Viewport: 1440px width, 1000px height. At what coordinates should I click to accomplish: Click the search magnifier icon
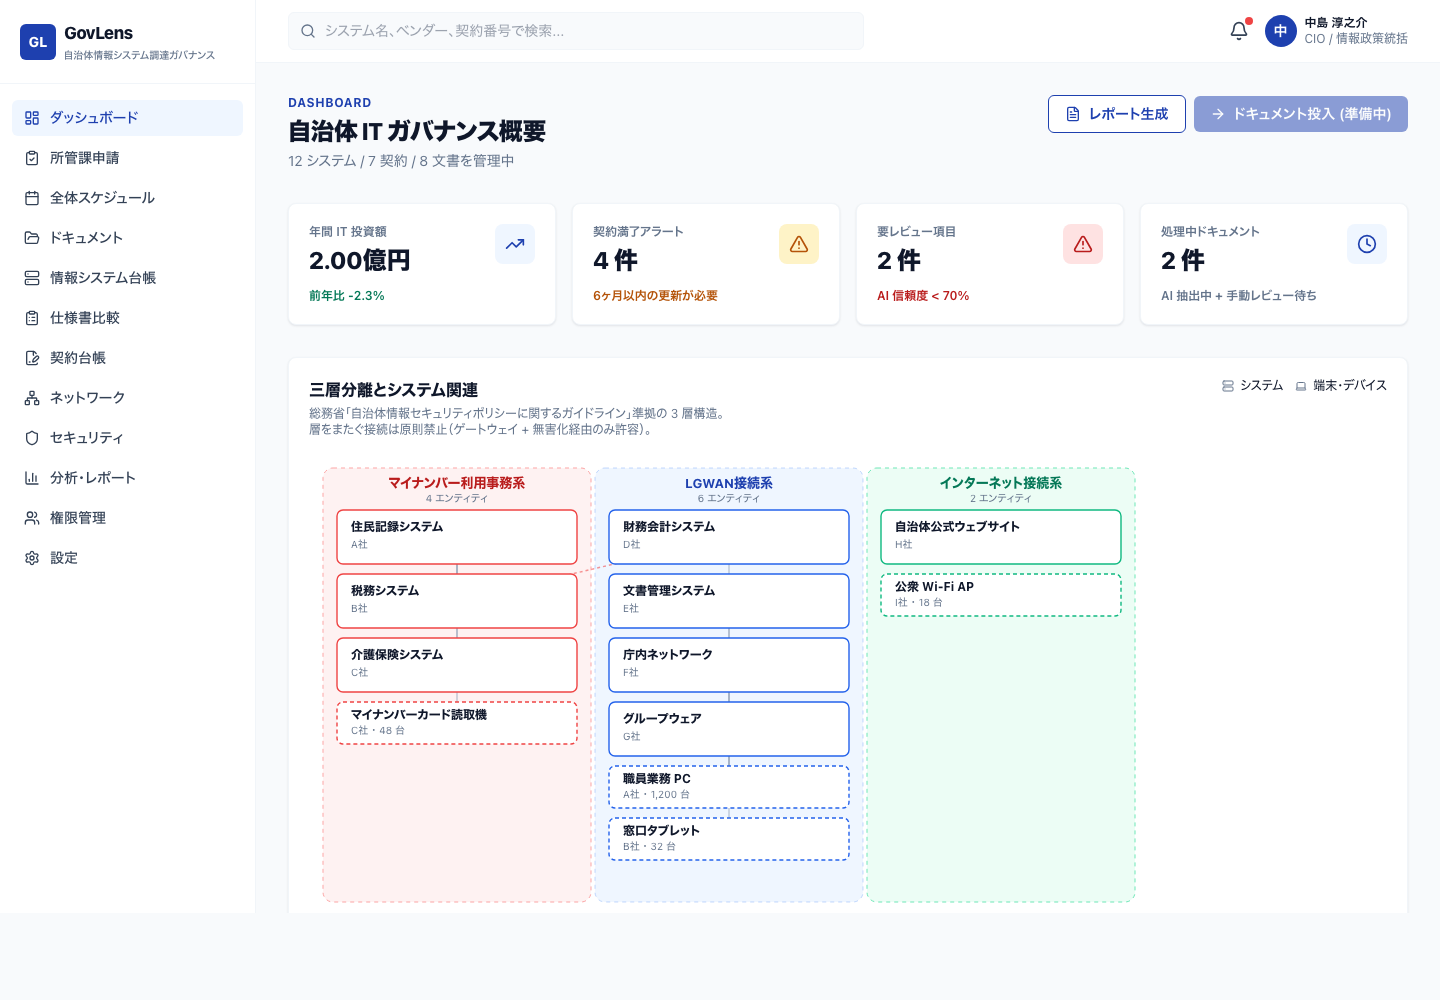308,31
